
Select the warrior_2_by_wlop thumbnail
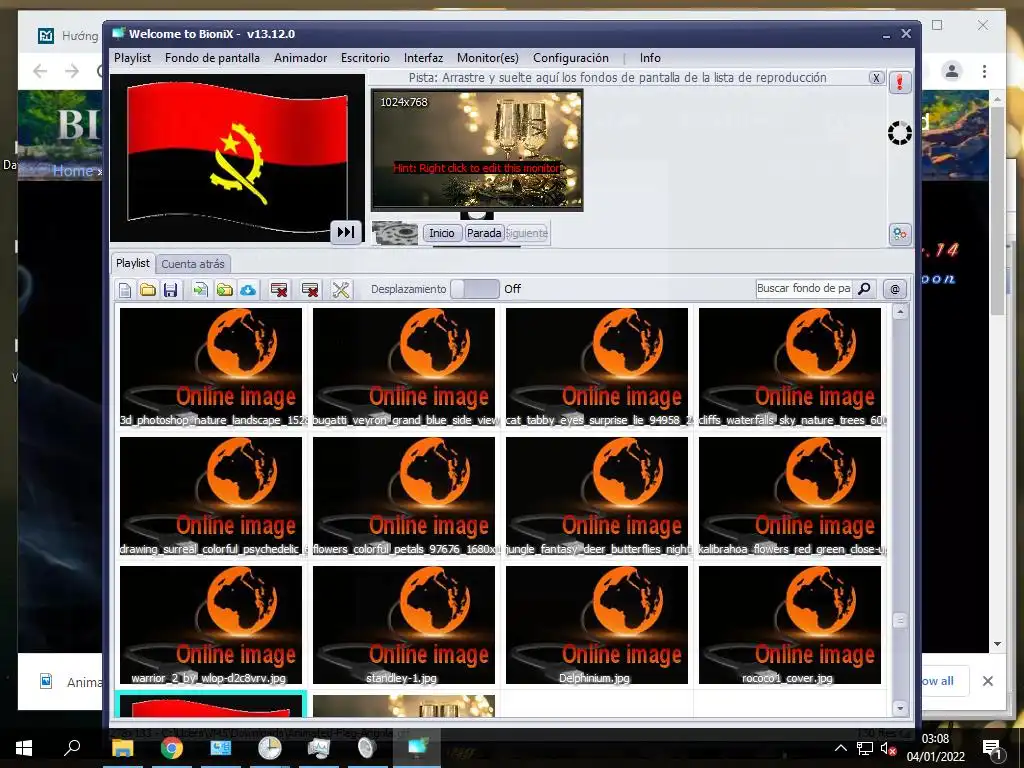click(211, 625)
